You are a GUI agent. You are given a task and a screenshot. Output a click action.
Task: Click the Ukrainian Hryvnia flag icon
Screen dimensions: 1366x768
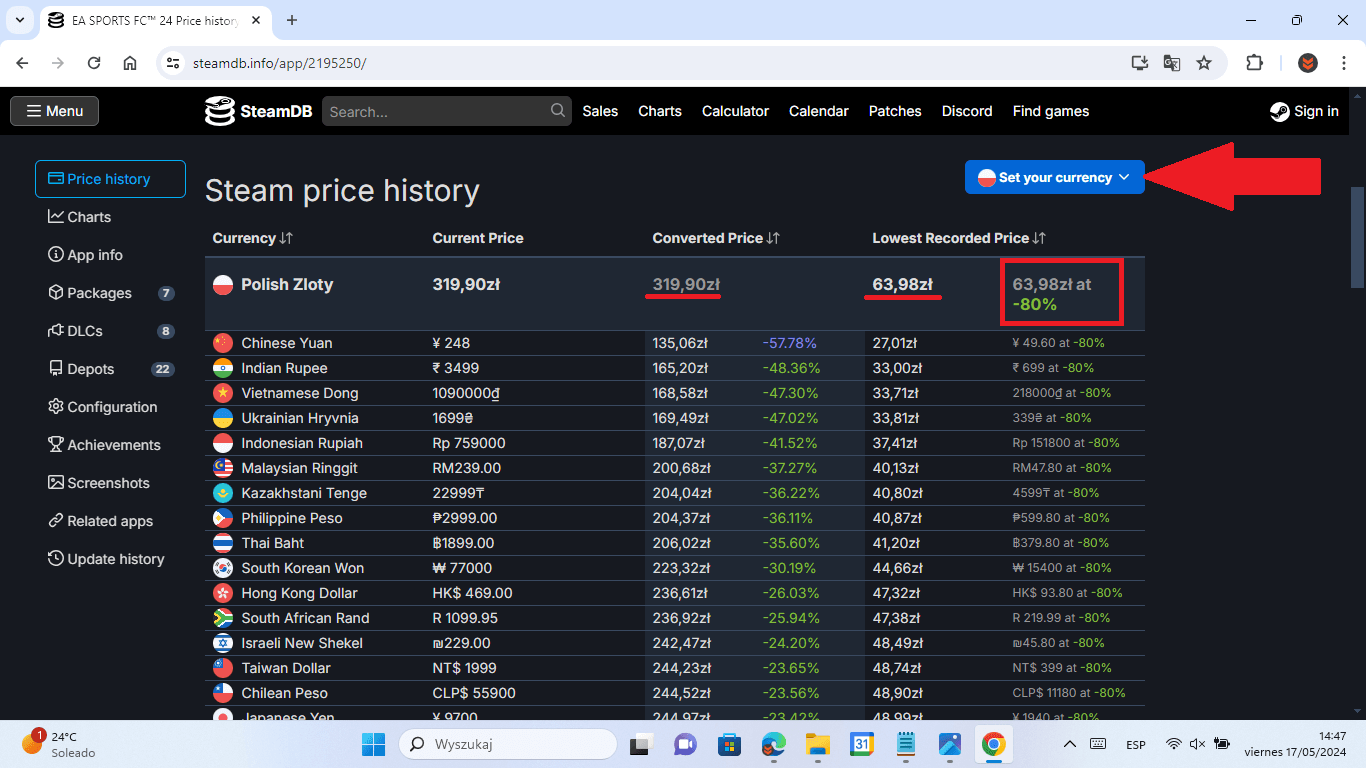tap(223, 418)
